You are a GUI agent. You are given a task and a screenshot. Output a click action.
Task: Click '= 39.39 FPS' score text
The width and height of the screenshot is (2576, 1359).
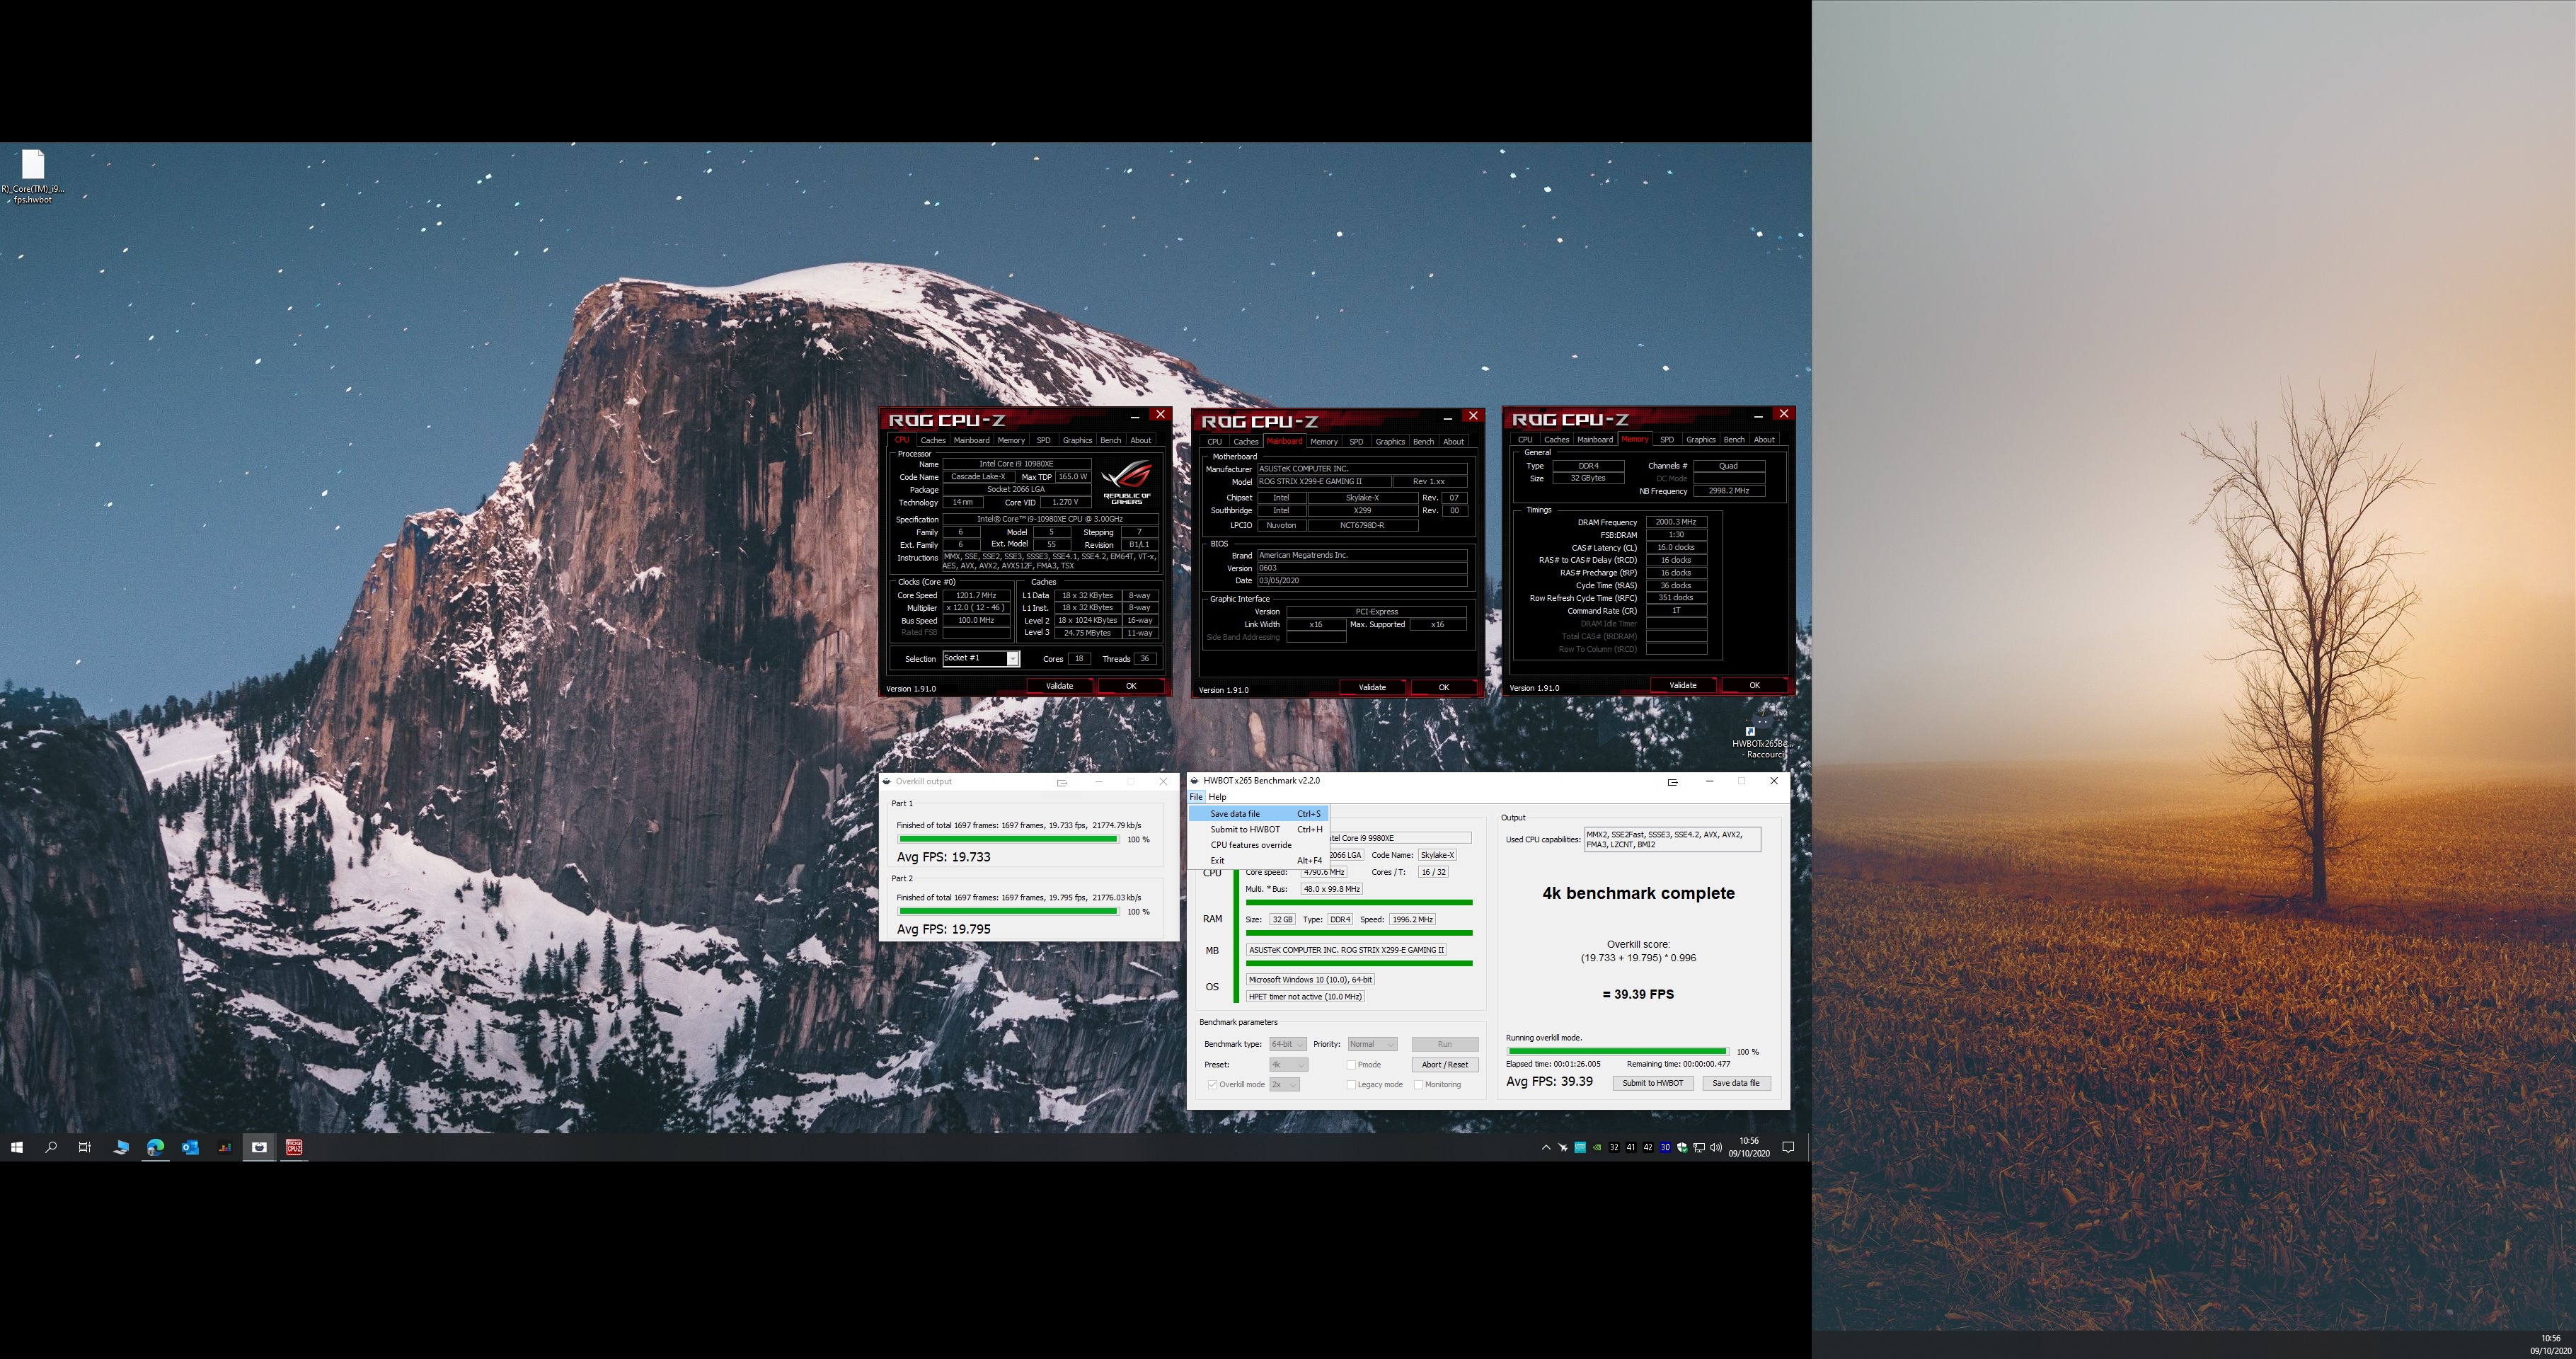pos(1638,995)
